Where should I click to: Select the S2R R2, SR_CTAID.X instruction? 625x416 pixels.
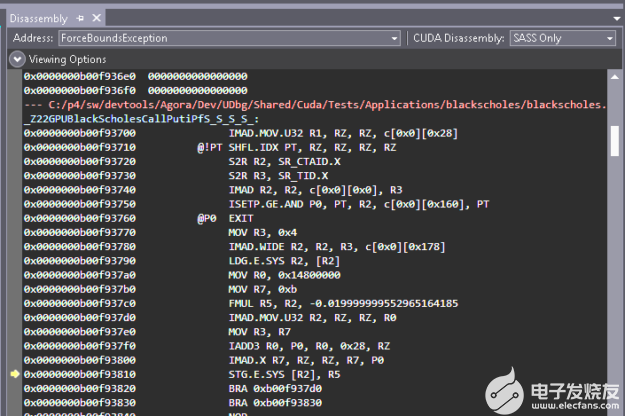click(285, 162)
